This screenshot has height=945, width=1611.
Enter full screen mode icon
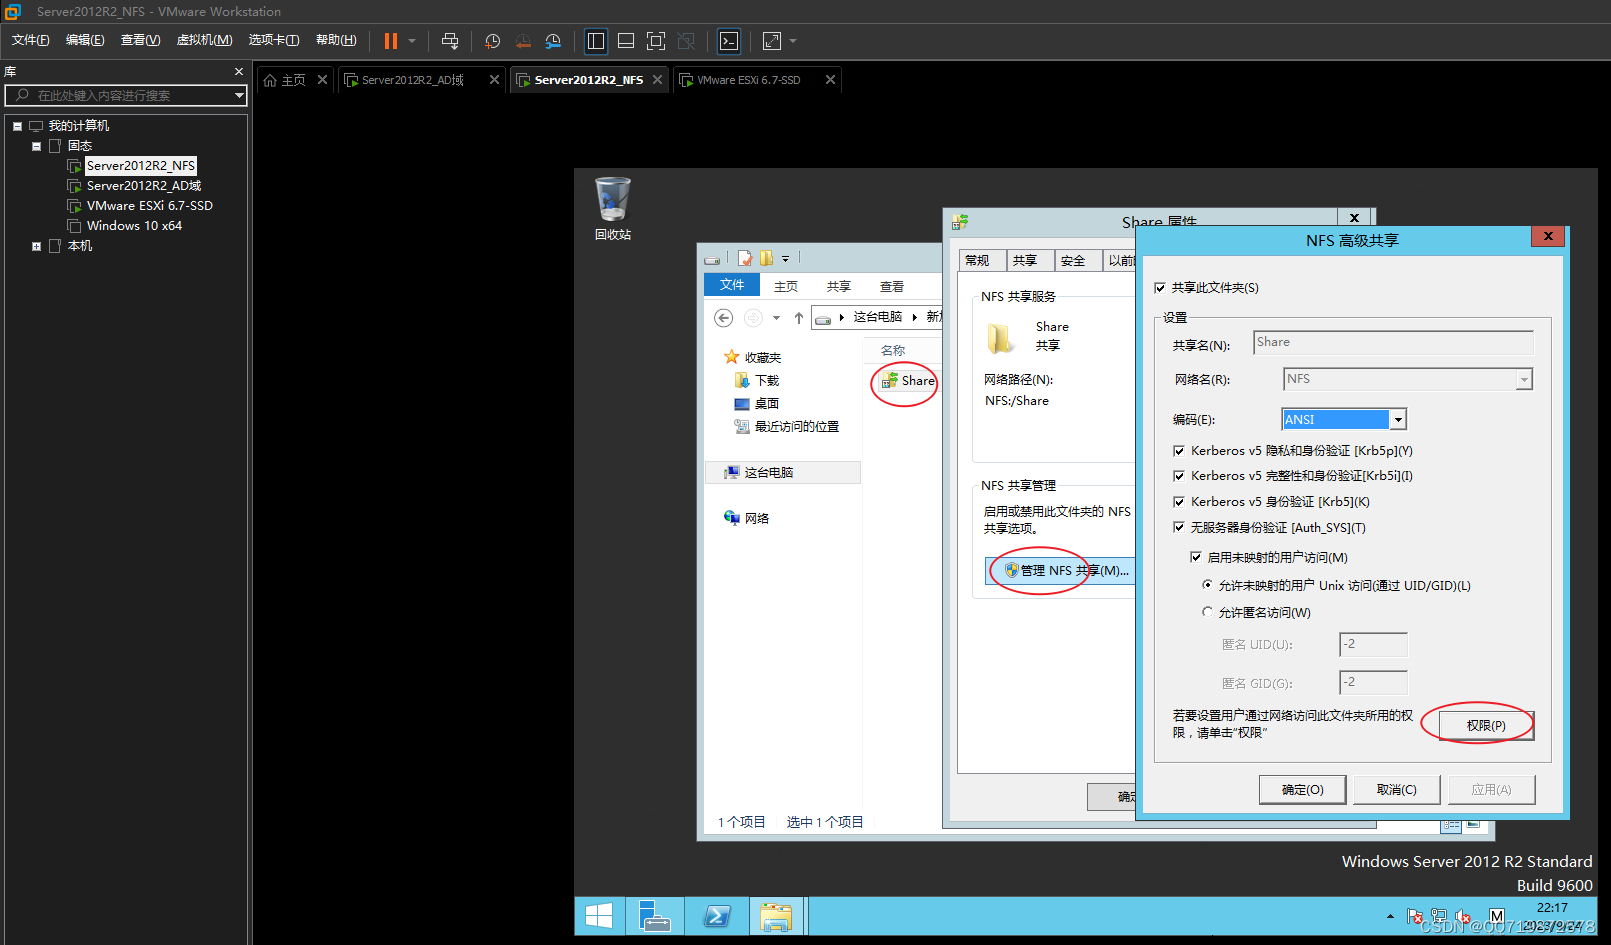coord(656,41)
